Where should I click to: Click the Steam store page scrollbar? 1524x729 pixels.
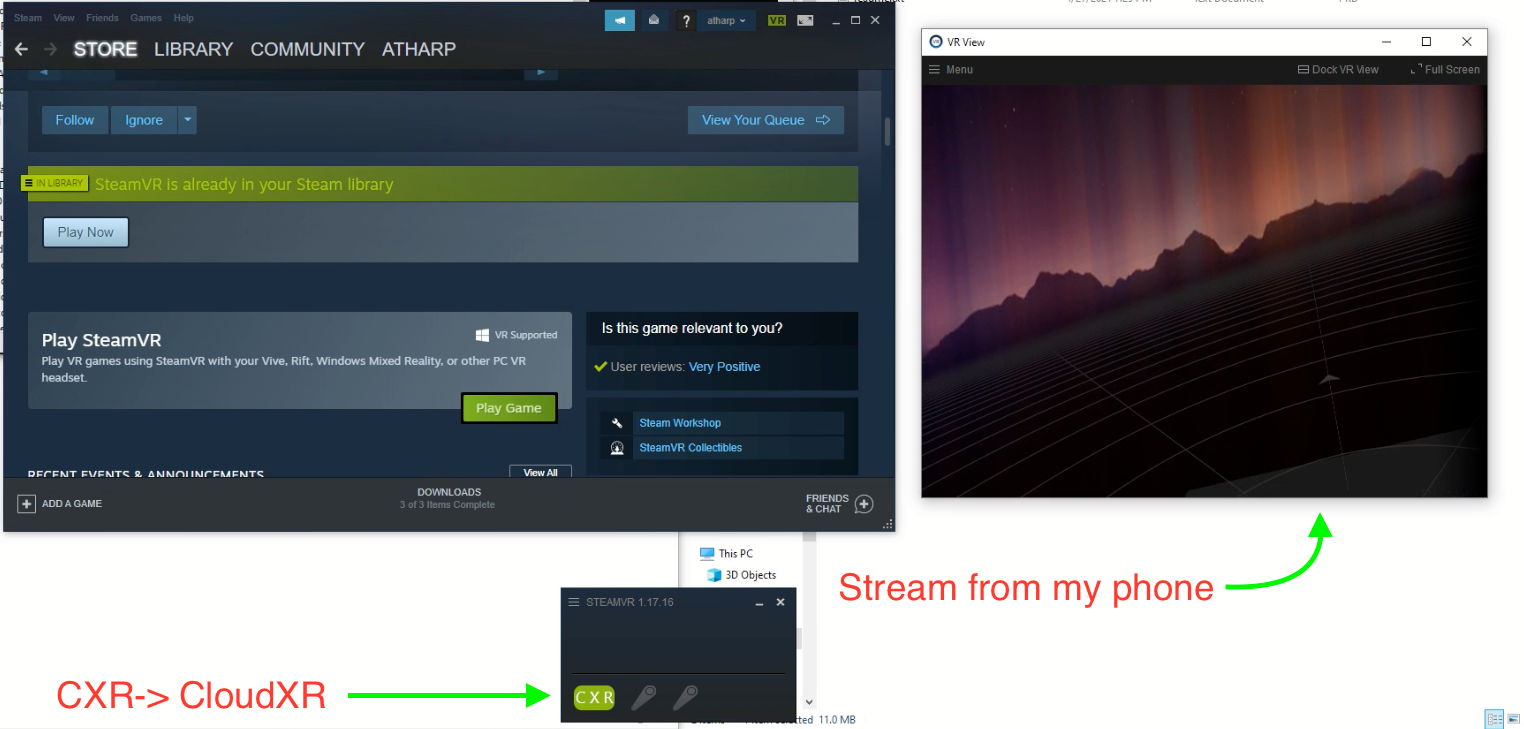click(887, 132)
